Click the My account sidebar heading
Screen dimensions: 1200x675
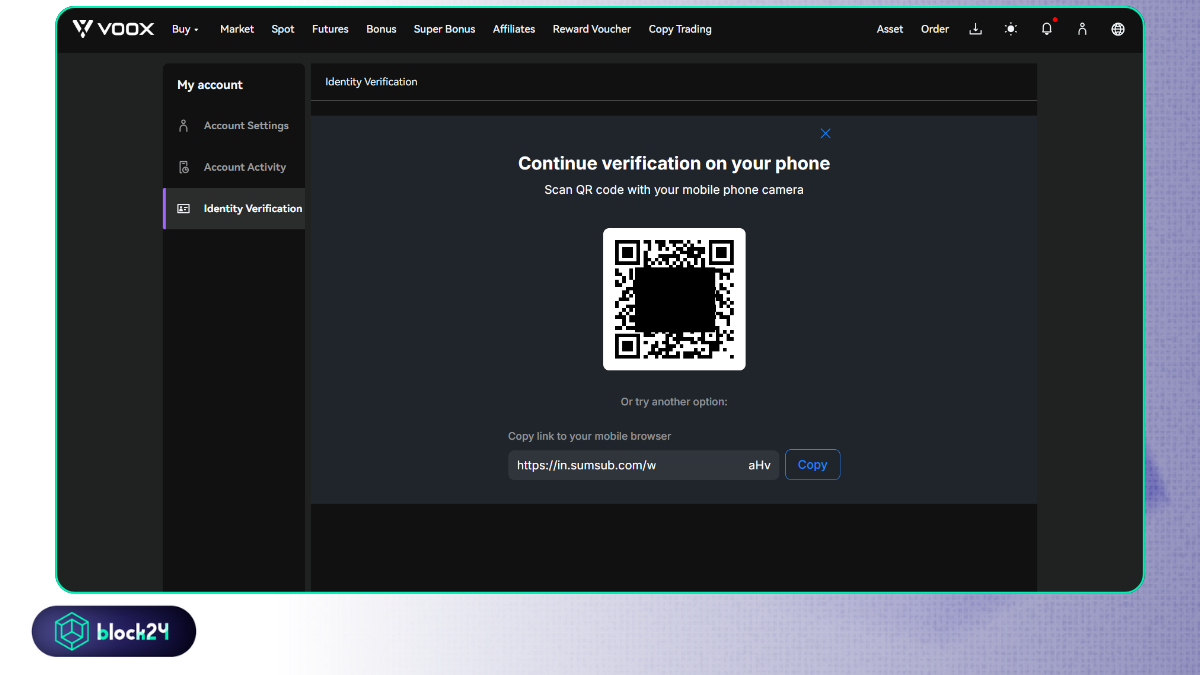coord(210,85)
